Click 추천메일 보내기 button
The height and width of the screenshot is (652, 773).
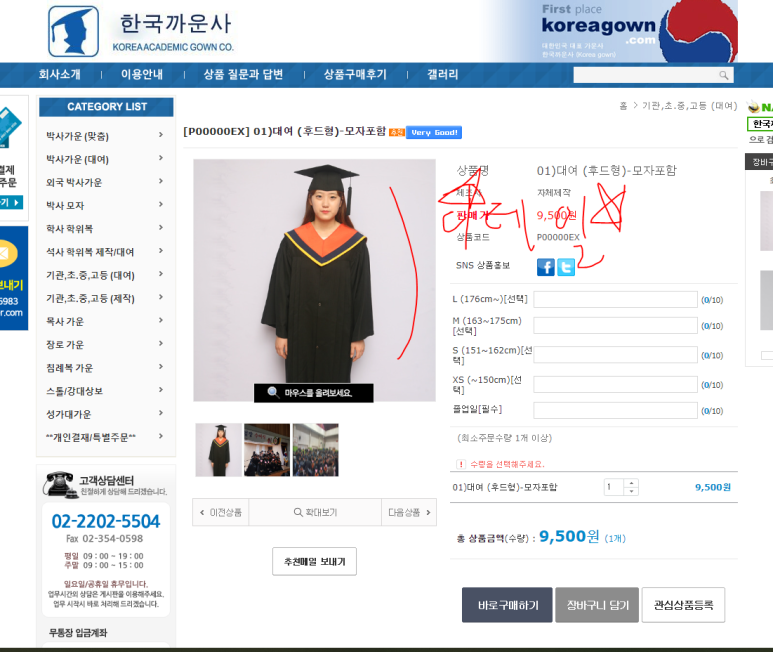coord(315,561)
